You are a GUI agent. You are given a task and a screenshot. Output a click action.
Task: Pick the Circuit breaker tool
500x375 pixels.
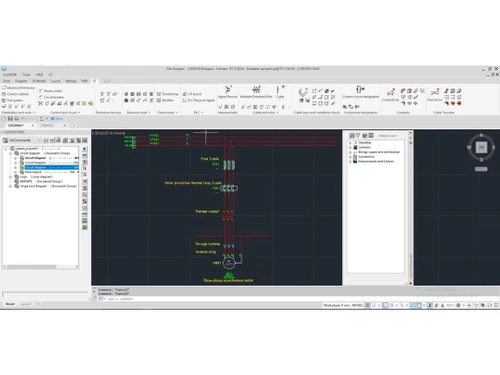[x=51, y=97]
